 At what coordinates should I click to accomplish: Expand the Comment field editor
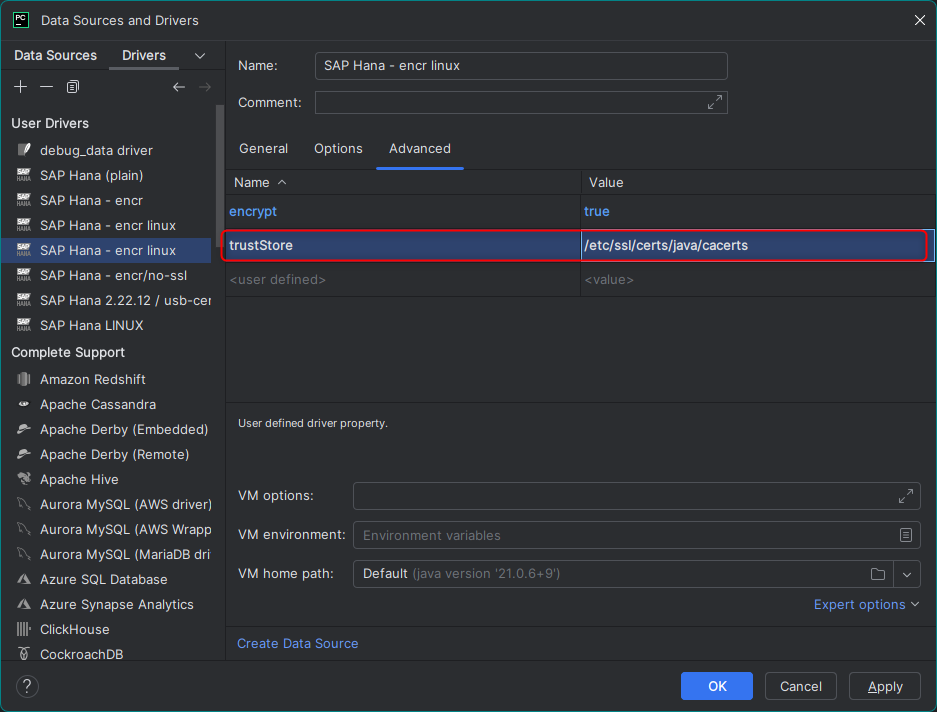click(714, 102)
